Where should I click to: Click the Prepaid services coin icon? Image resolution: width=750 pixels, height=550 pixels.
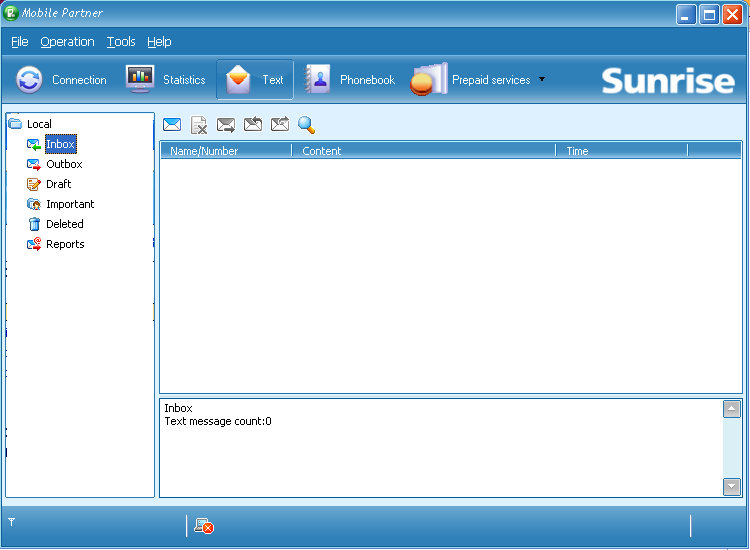(x=429, y=79)
